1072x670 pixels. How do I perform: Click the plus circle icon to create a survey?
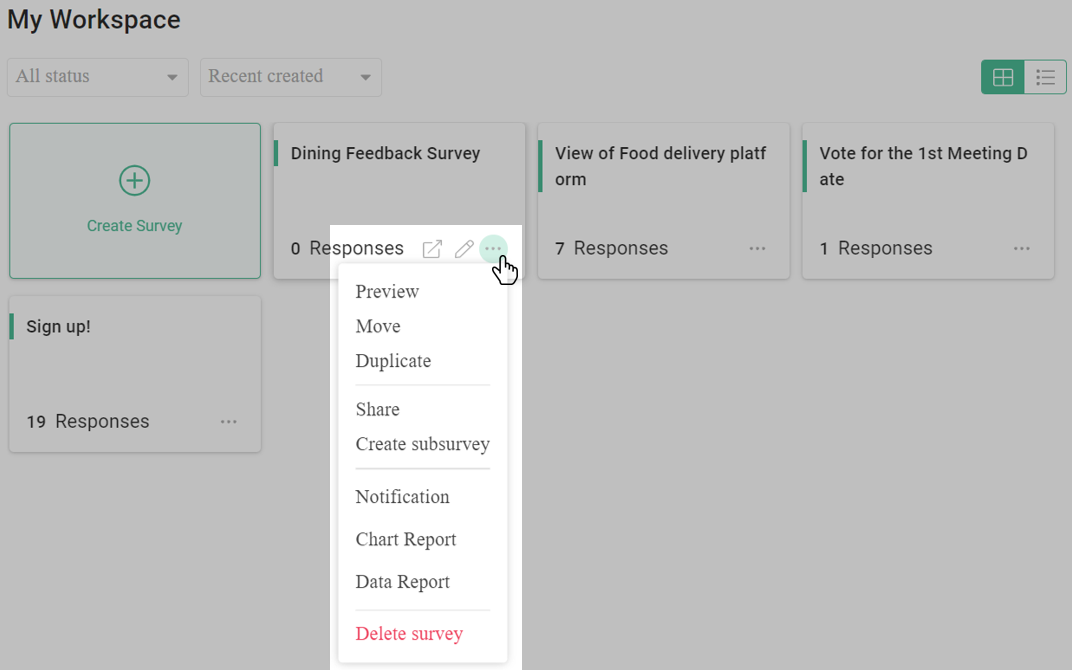click(134, 180)
